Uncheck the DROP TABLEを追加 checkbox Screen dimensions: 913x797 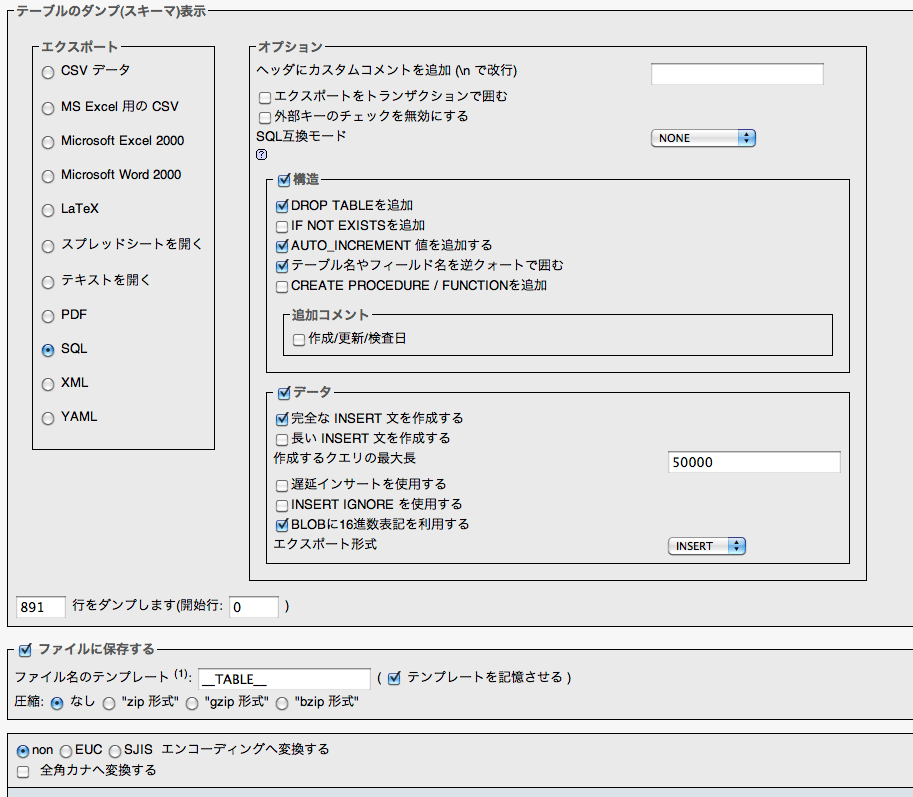(x=282, y=206)
